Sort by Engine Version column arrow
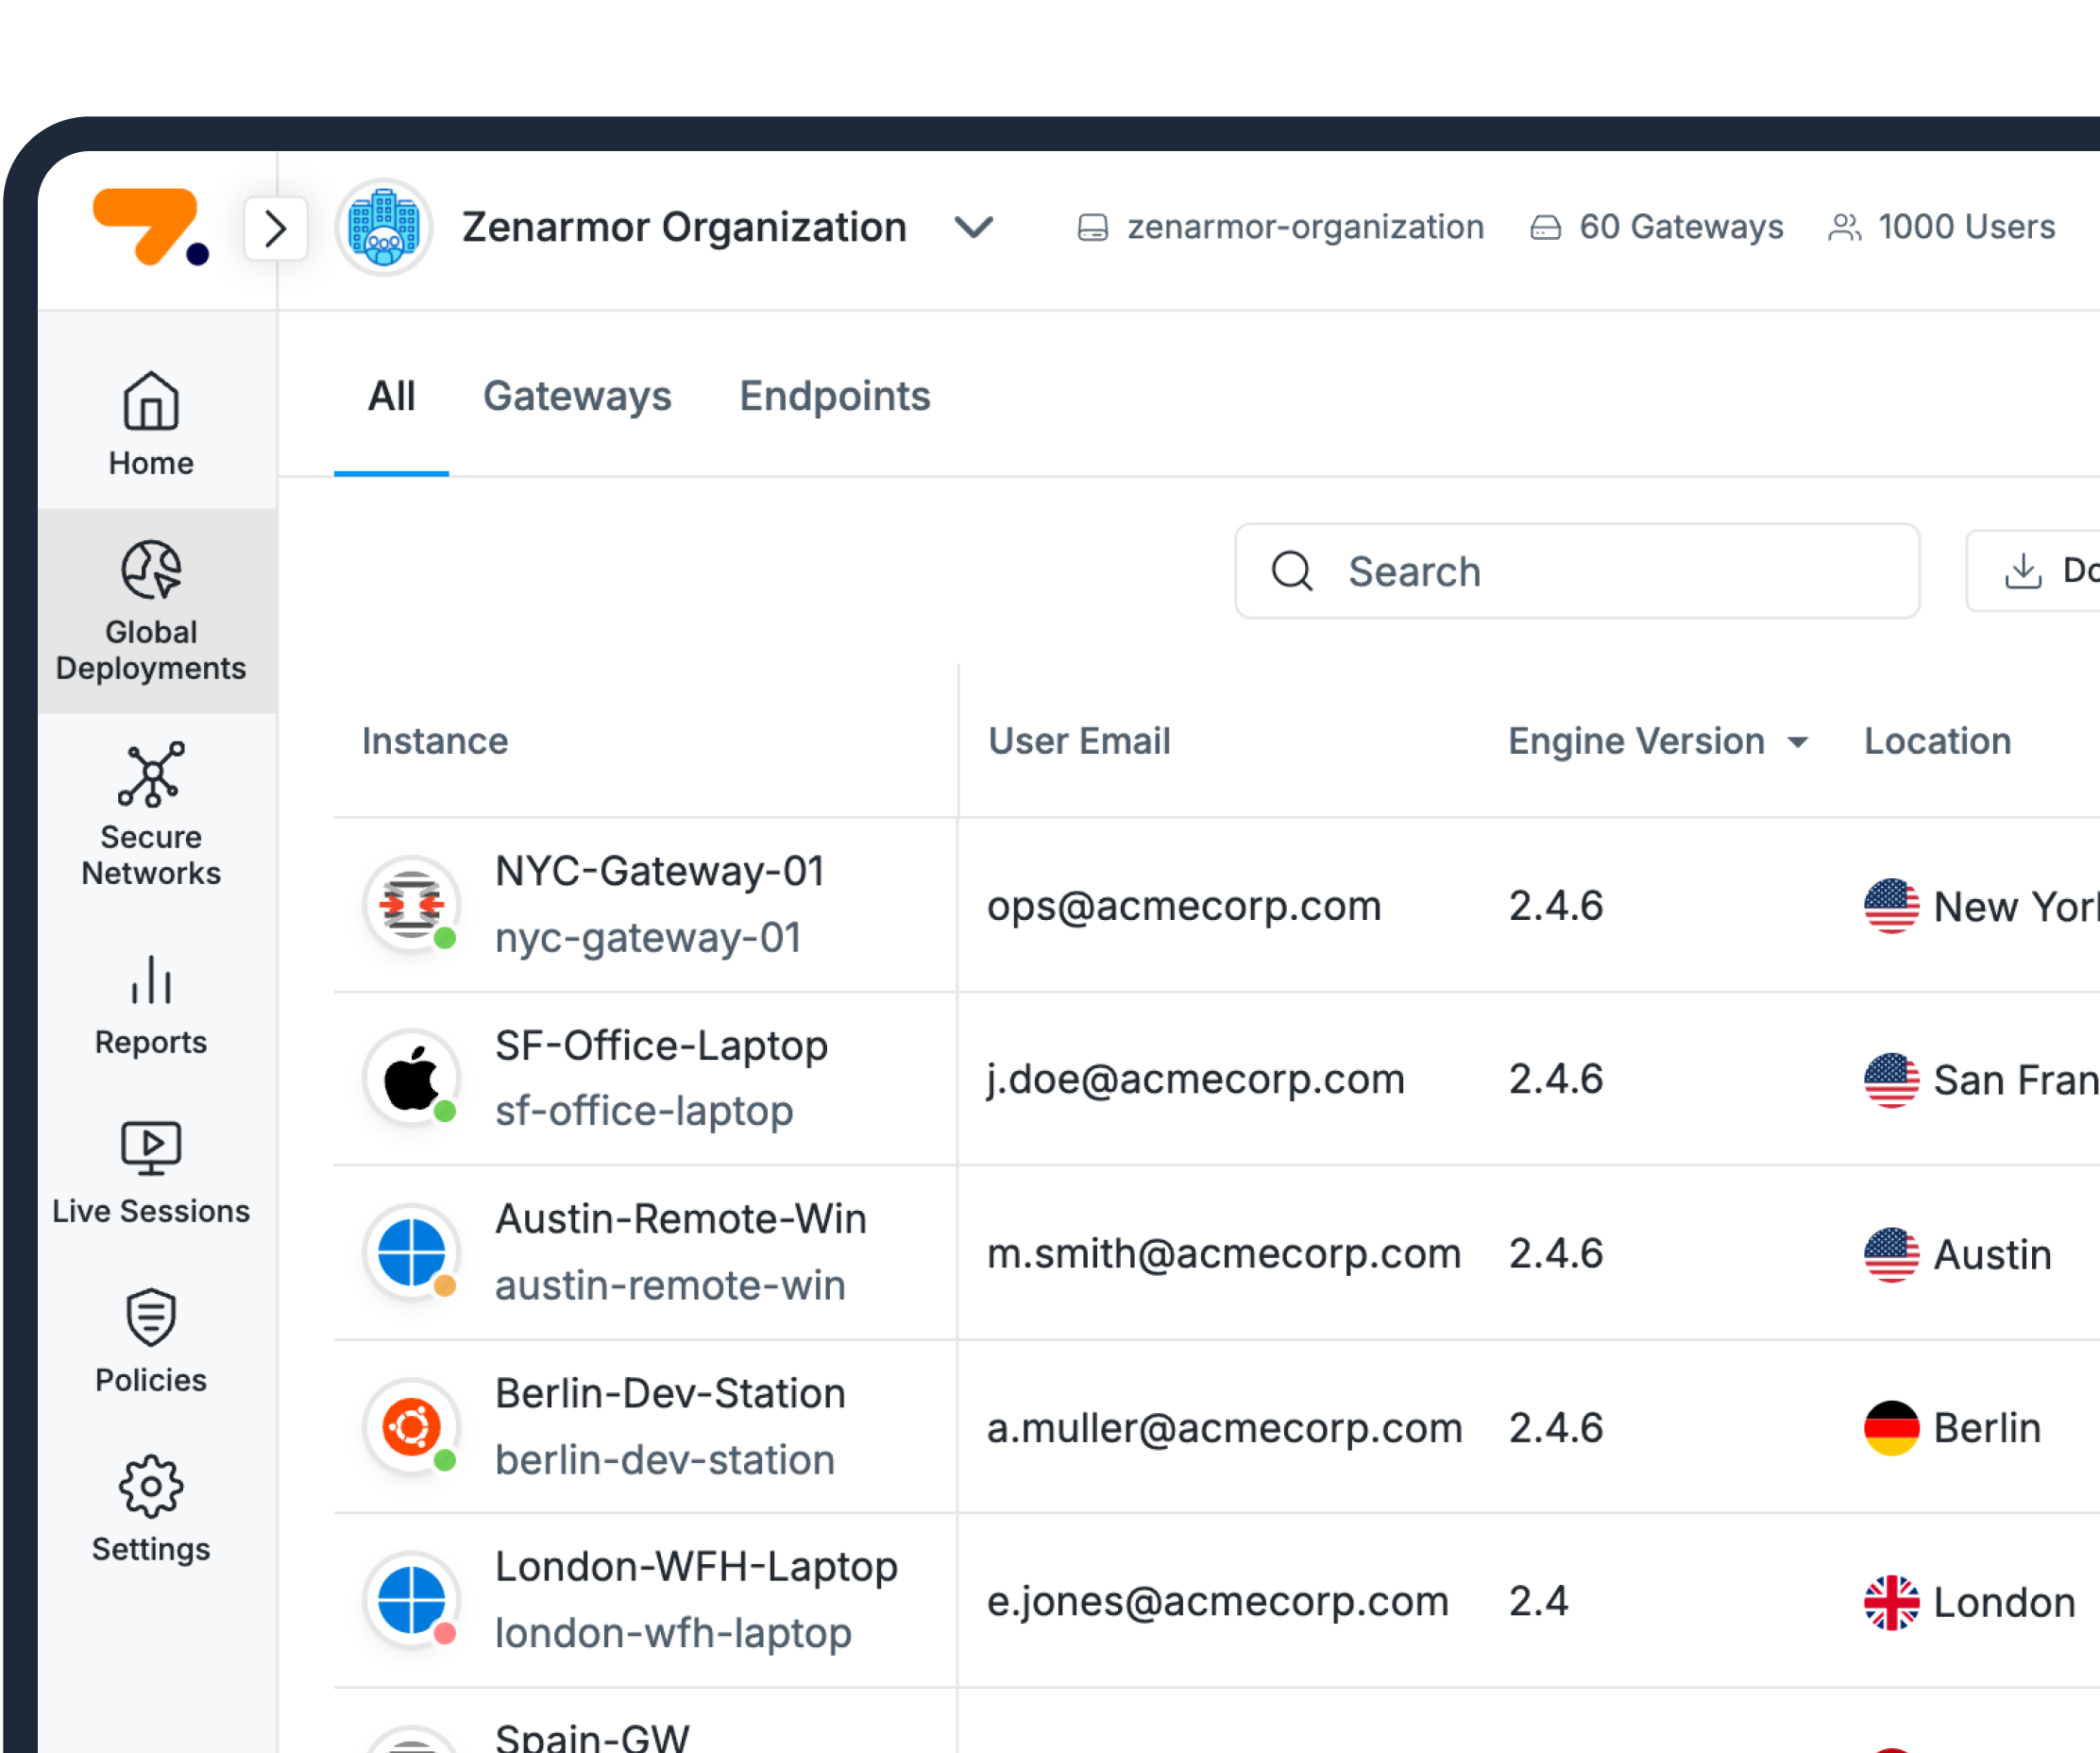This screenshot has height=1753, width=2100. (x=1797, y=742)
